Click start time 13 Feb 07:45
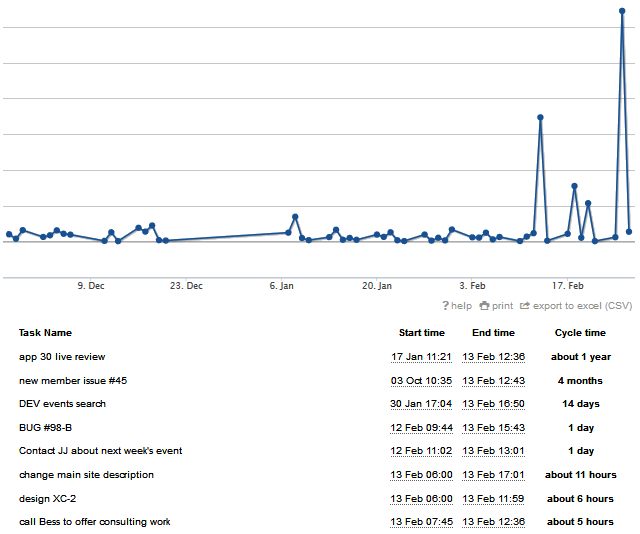The image size is (640, 534). click(x=421, y=522)
